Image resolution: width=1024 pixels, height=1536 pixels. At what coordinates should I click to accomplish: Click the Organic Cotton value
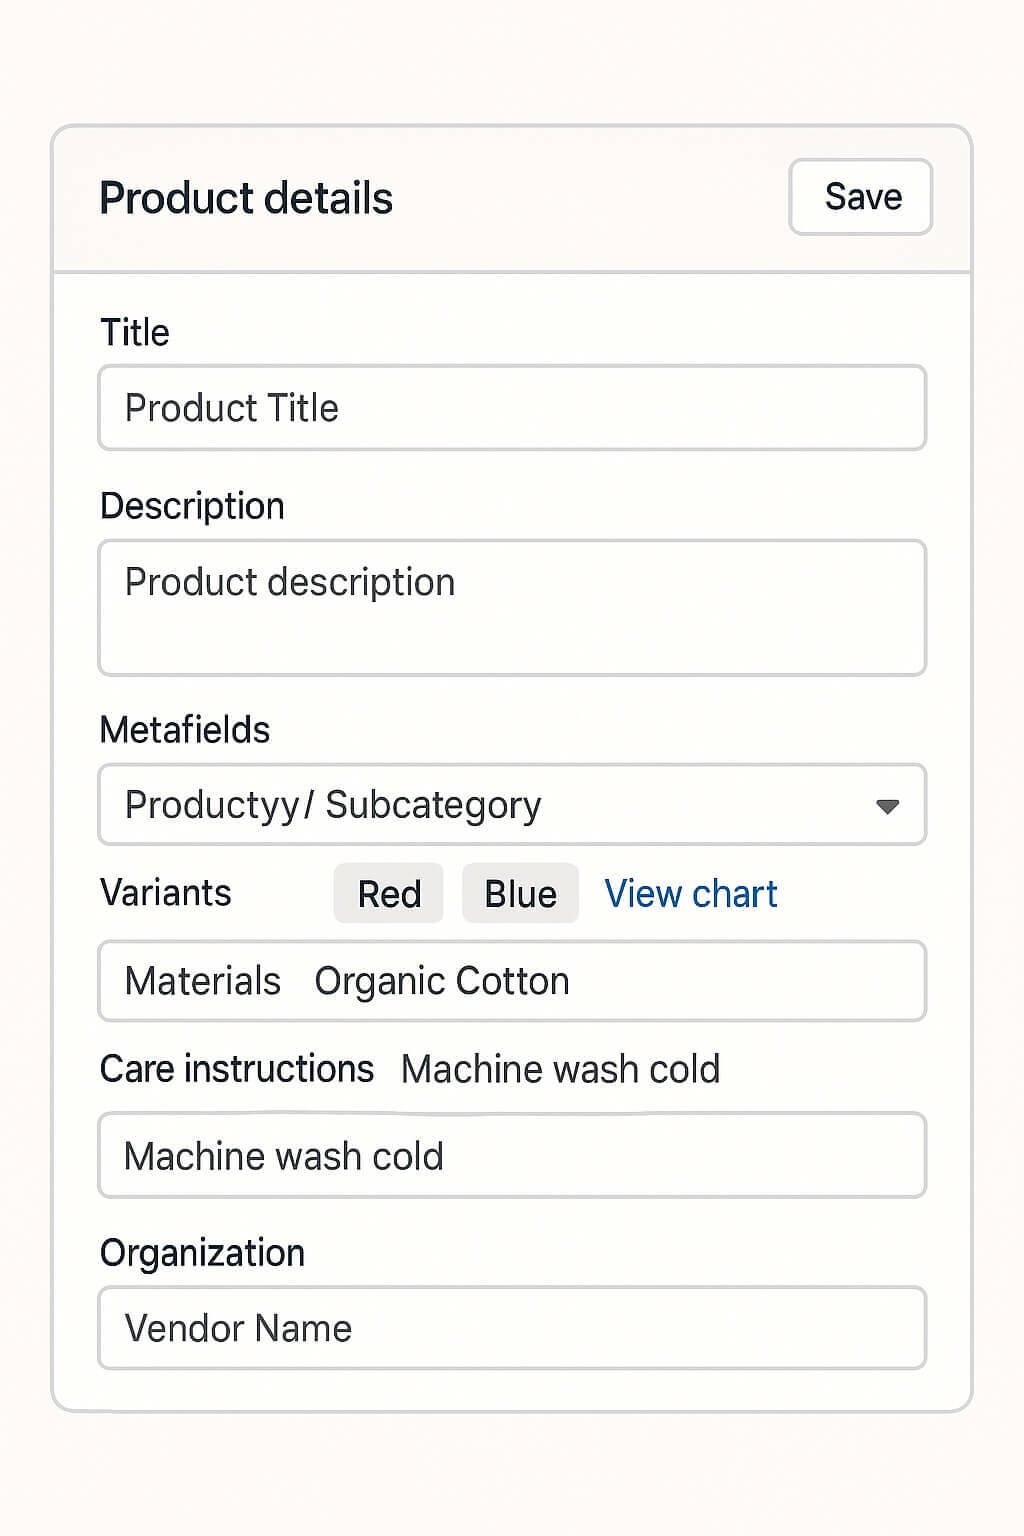point(442,981)
